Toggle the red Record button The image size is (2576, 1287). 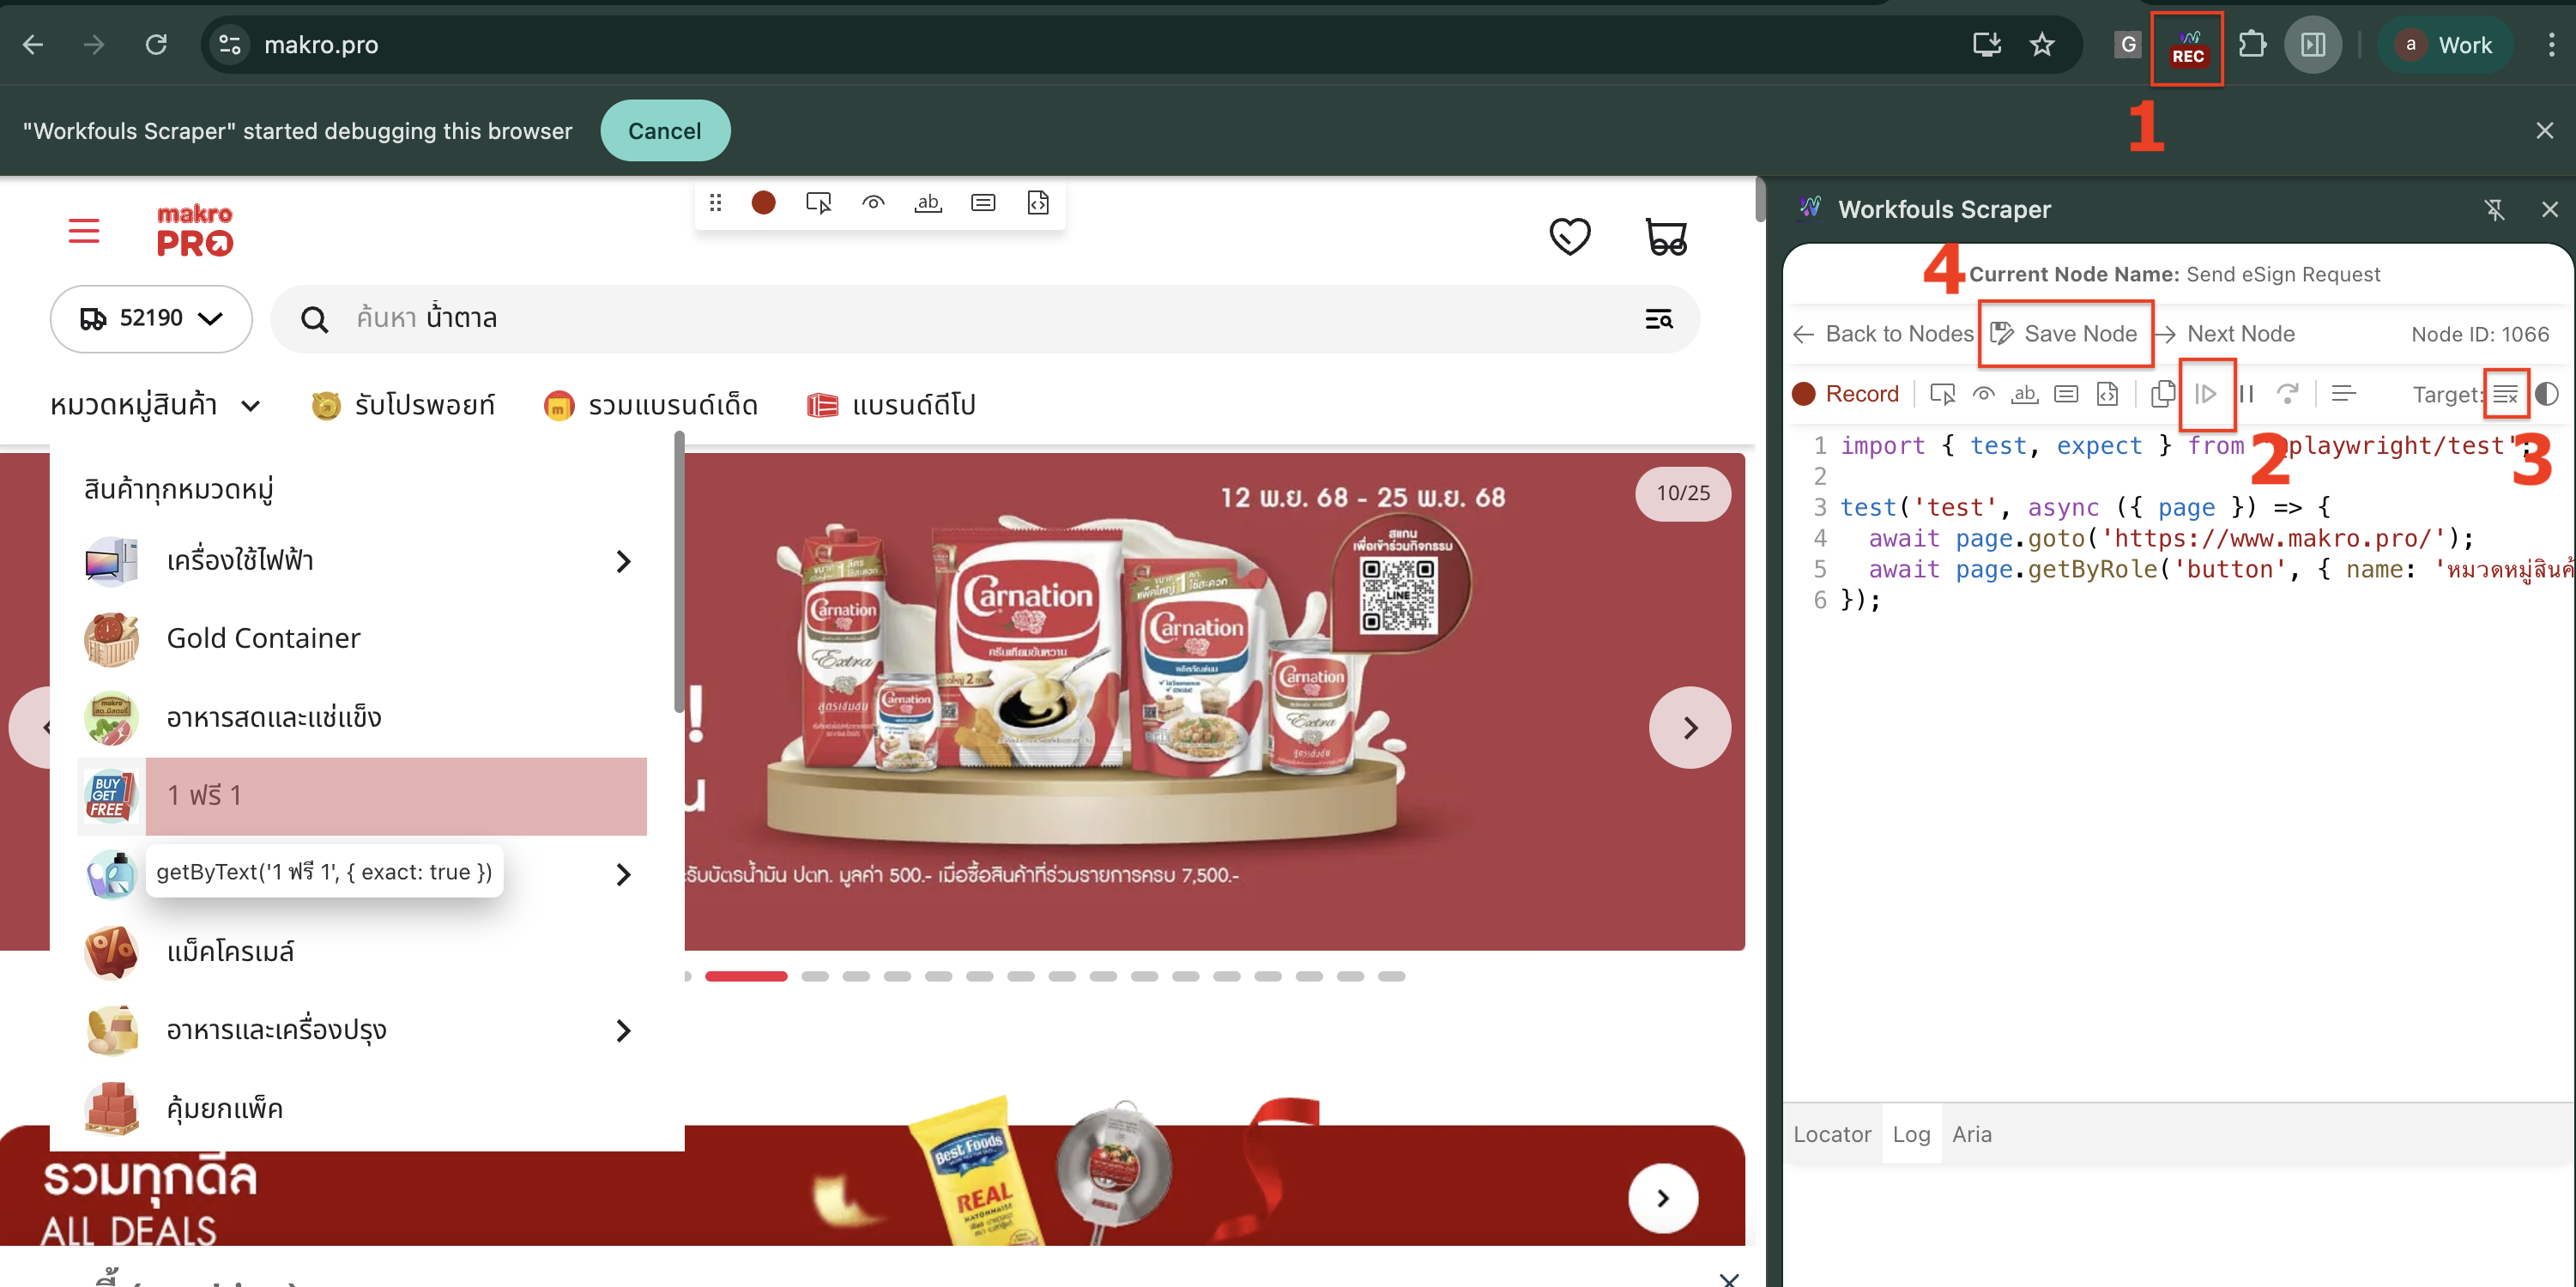[1846, 394]
